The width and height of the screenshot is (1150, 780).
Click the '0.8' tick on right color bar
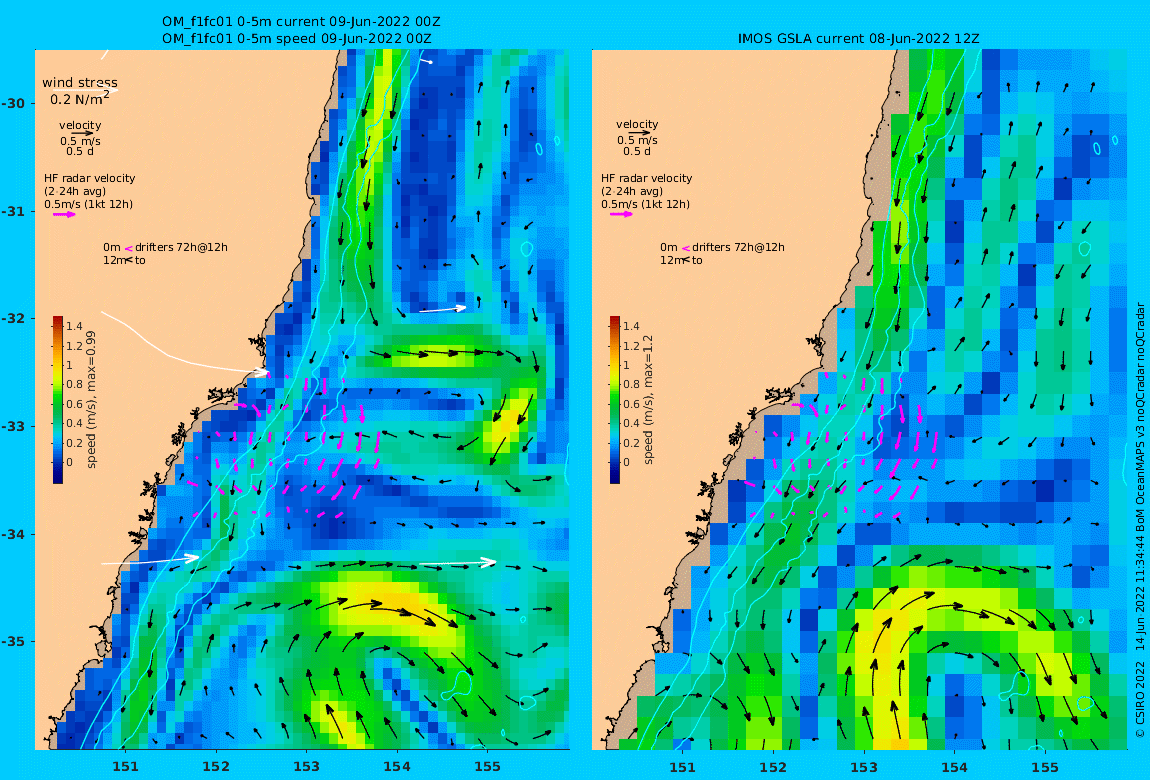[631, 385]
